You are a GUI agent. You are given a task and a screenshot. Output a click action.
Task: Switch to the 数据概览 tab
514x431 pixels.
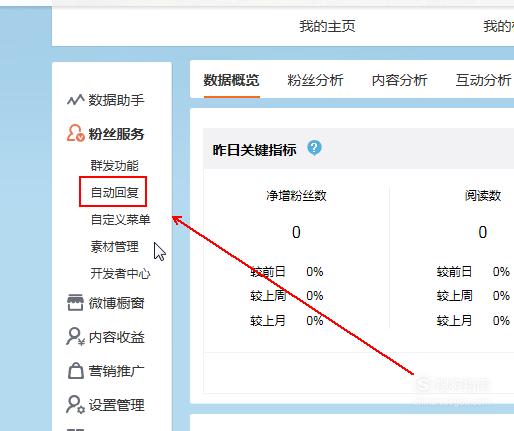pyautogui.click(x=231, y=80)
